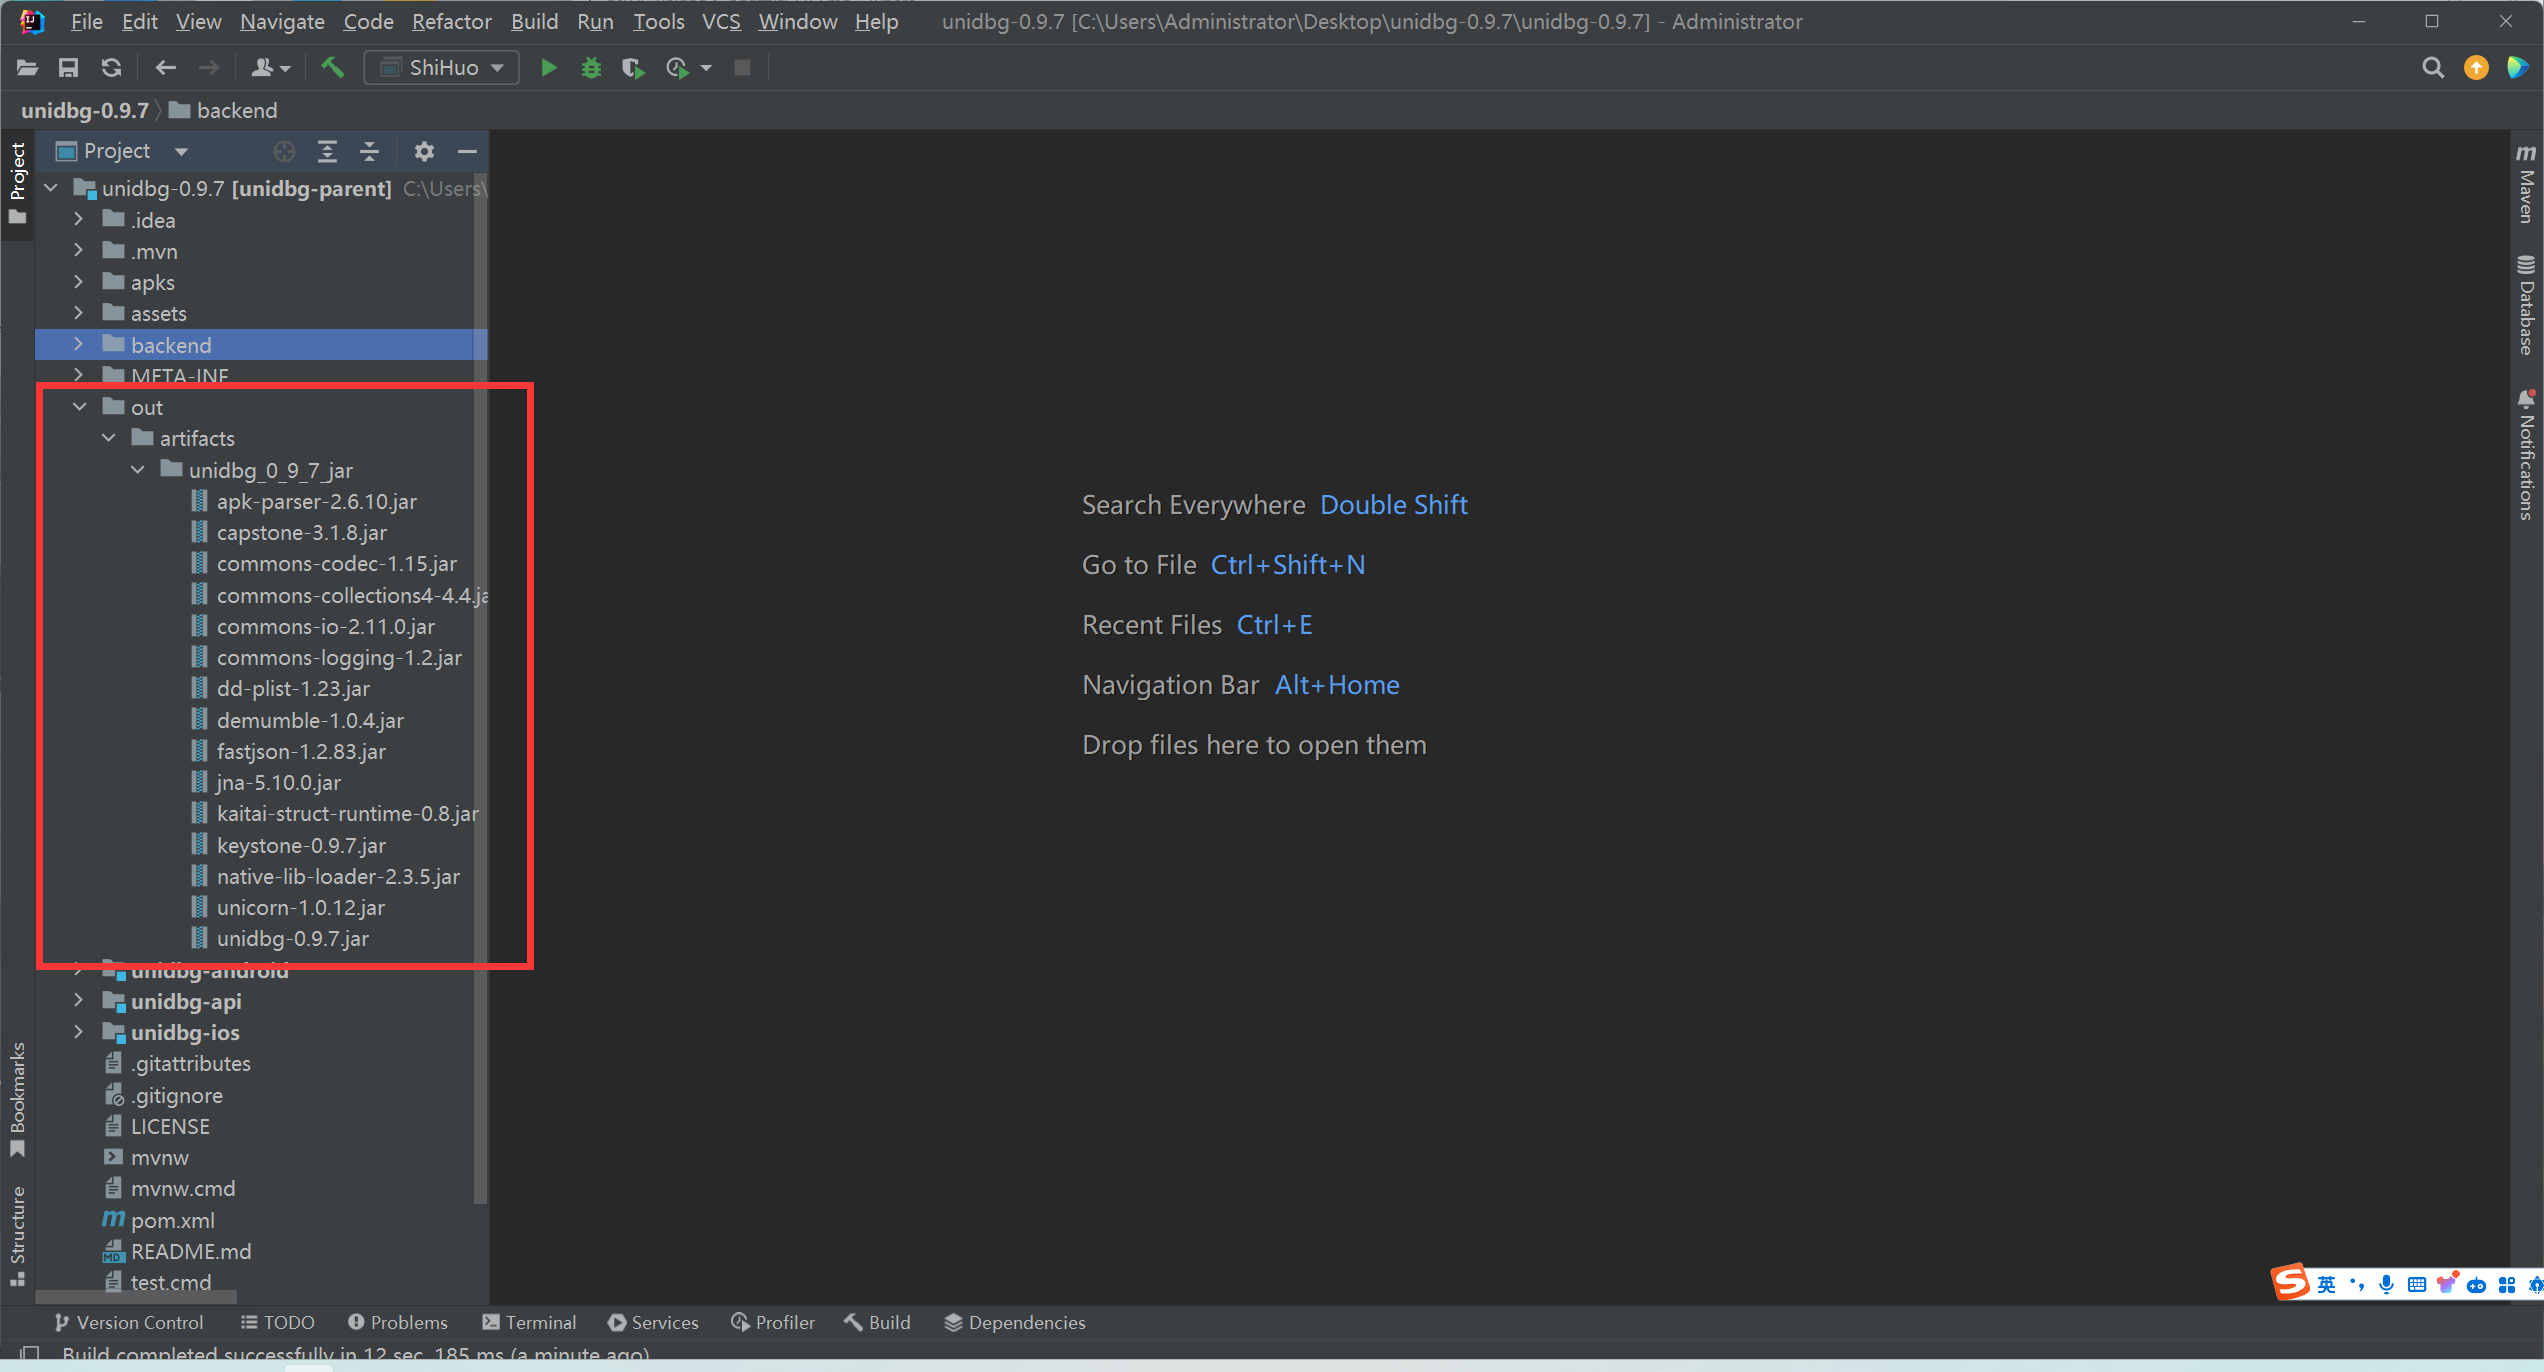Click the Sogou input method S icon
The height and width of the screenshot is (1372, 2544).
tap(2291, 1283)
